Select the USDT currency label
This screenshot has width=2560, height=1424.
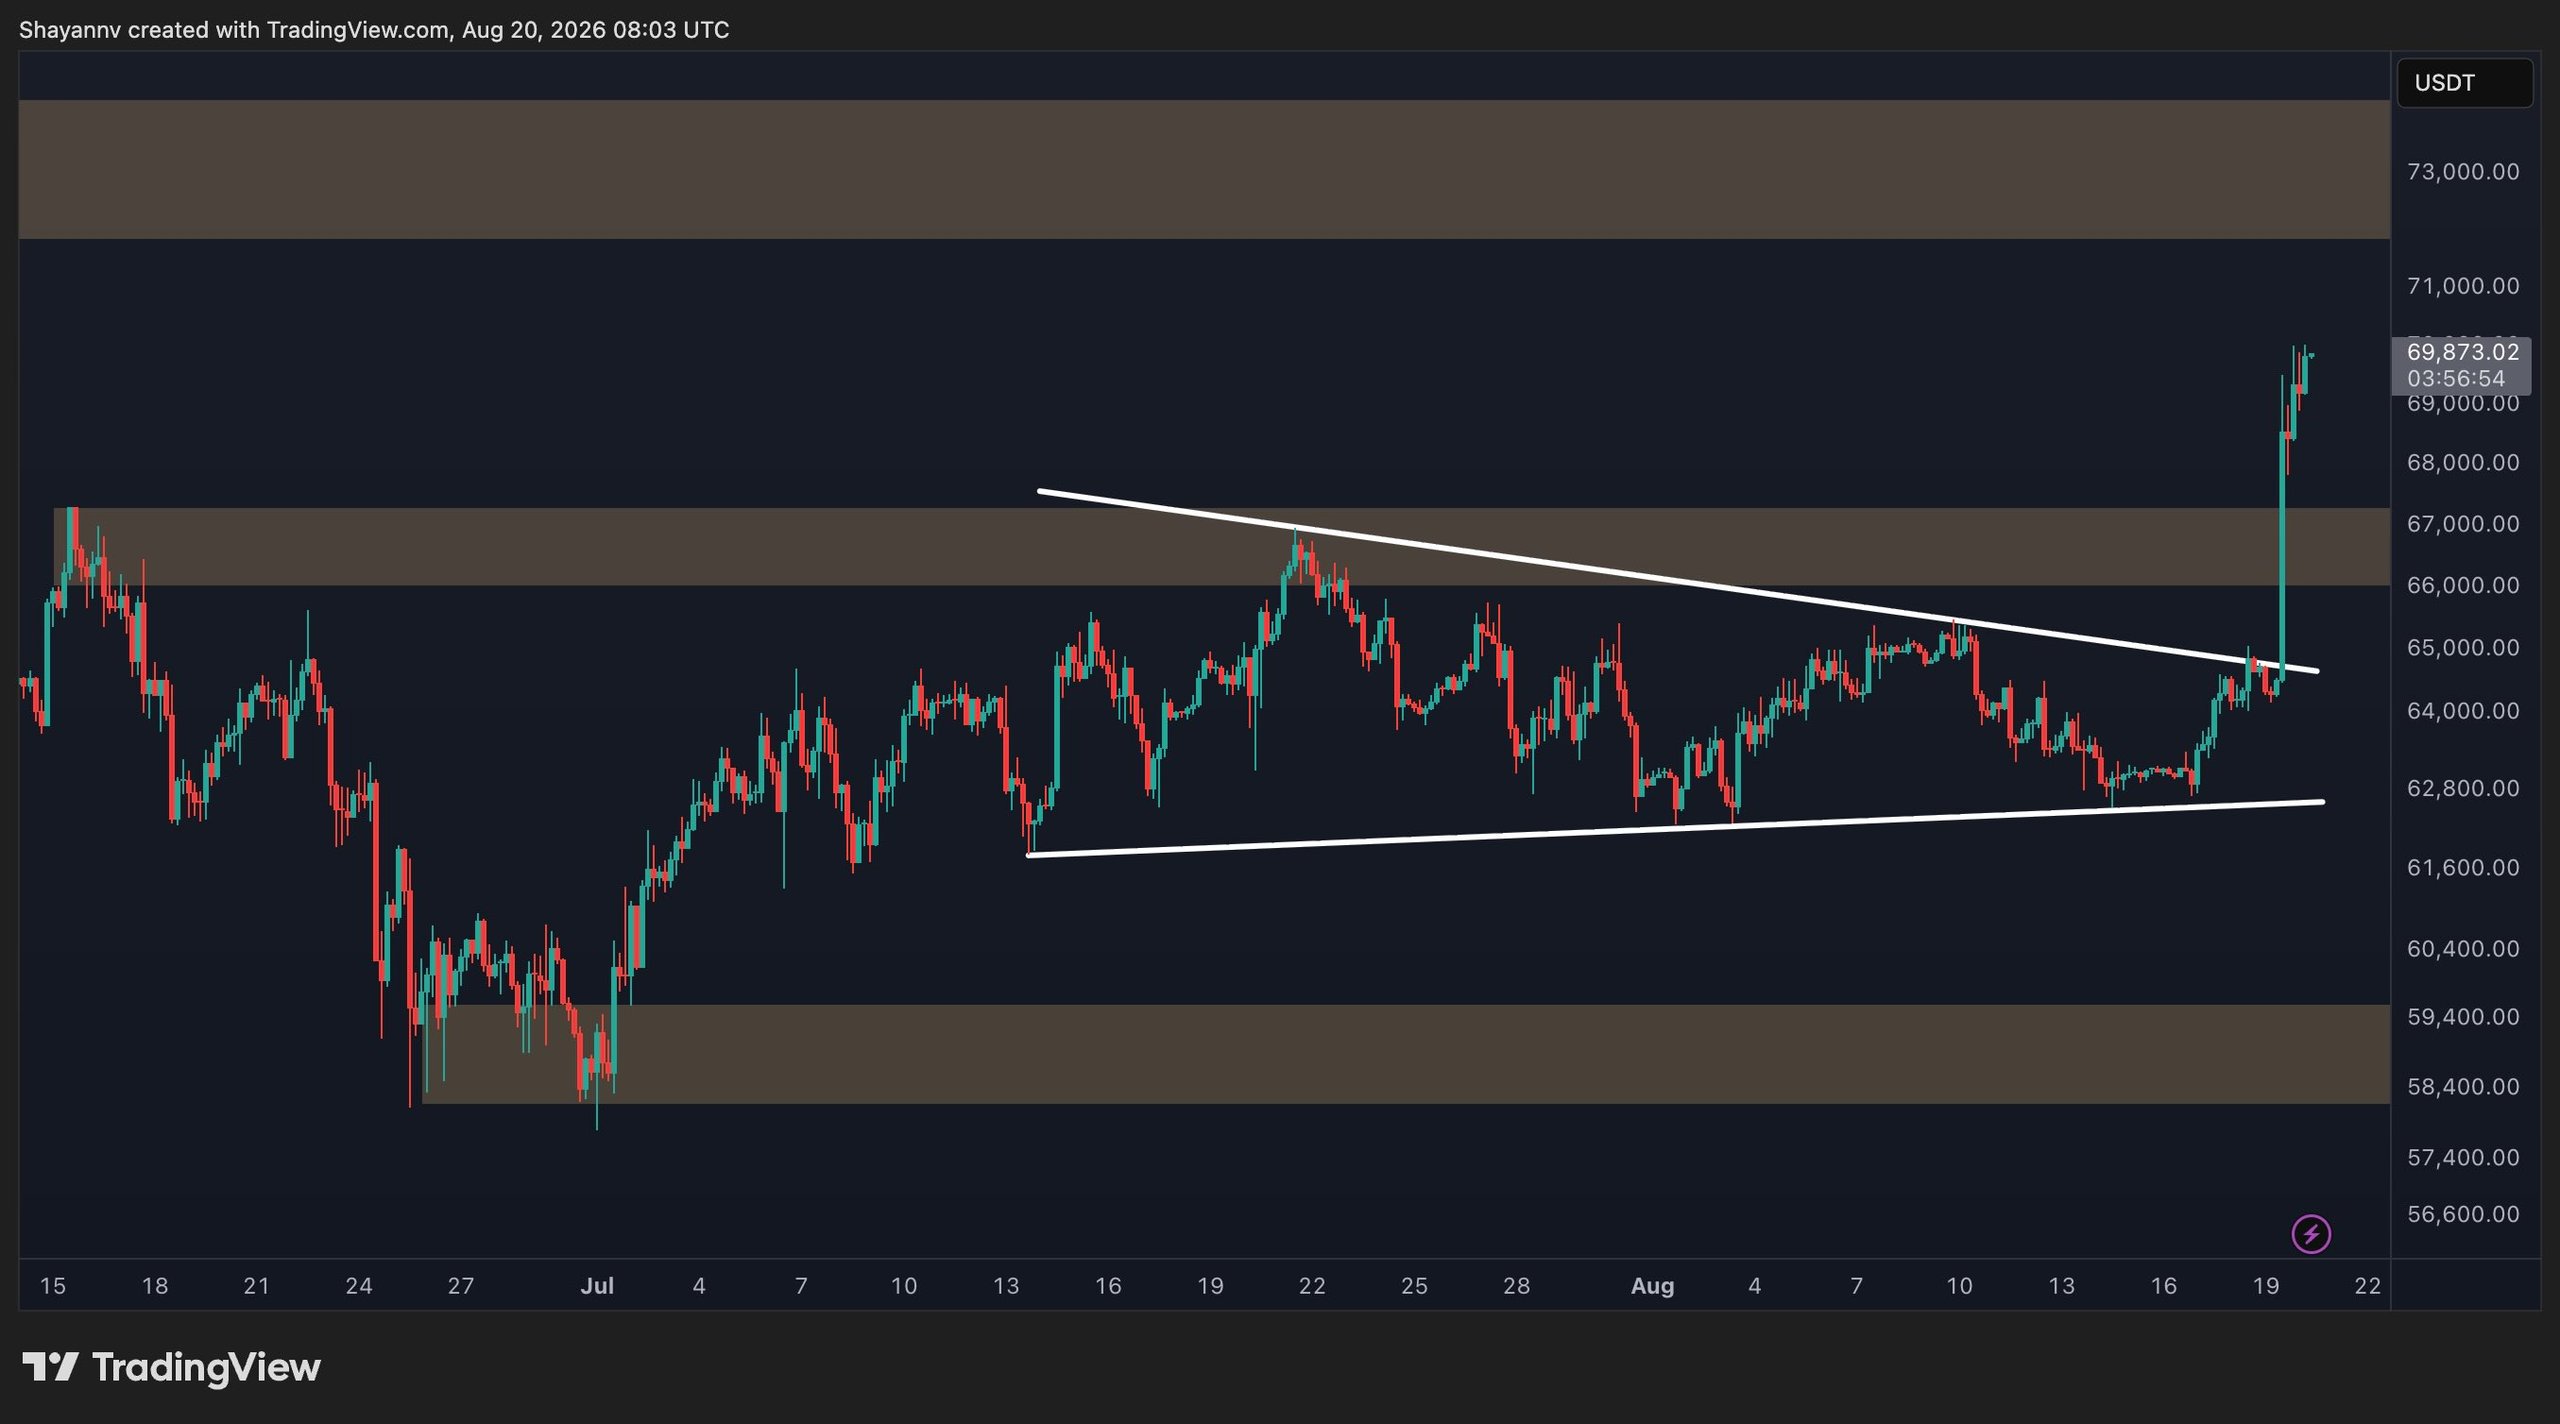2464,83
